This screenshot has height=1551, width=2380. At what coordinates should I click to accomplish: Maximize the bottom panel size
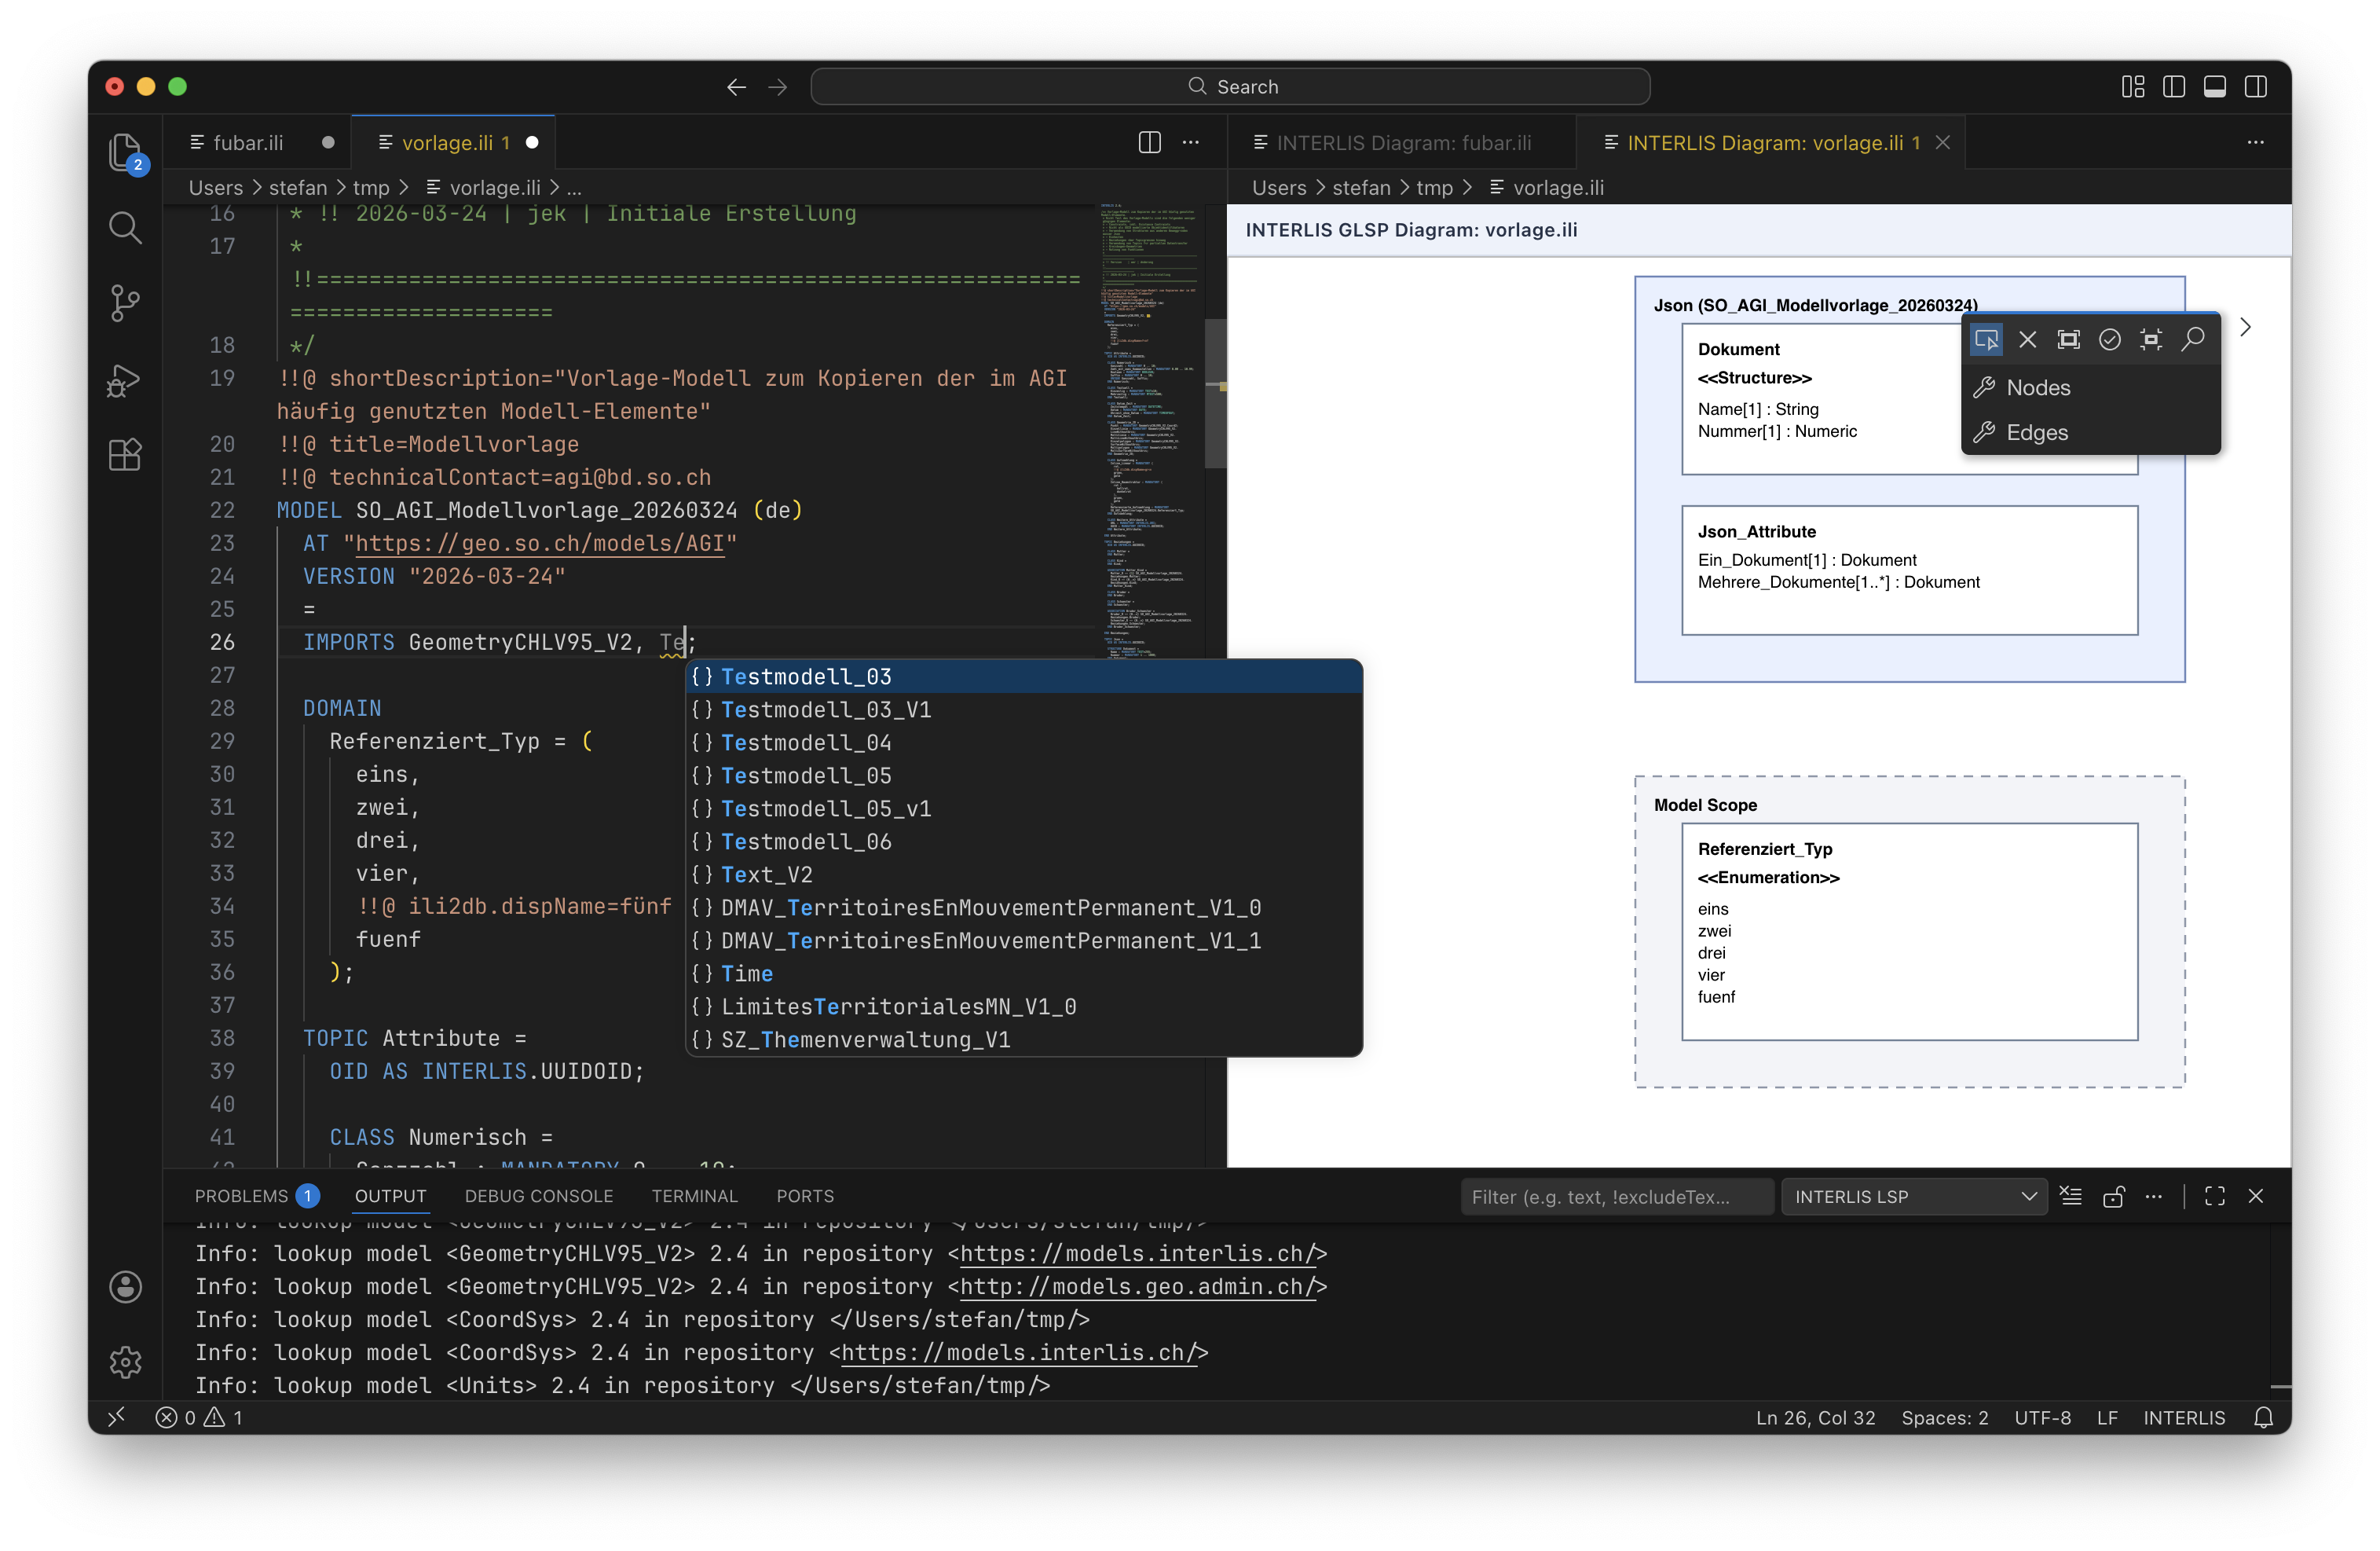point(2214,1196)
